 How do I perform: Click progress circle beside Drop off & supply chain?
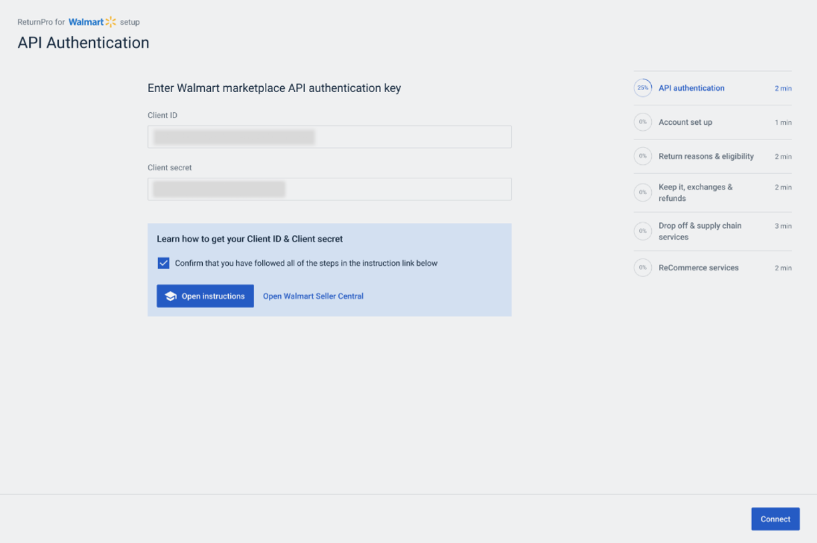(642, 231)
